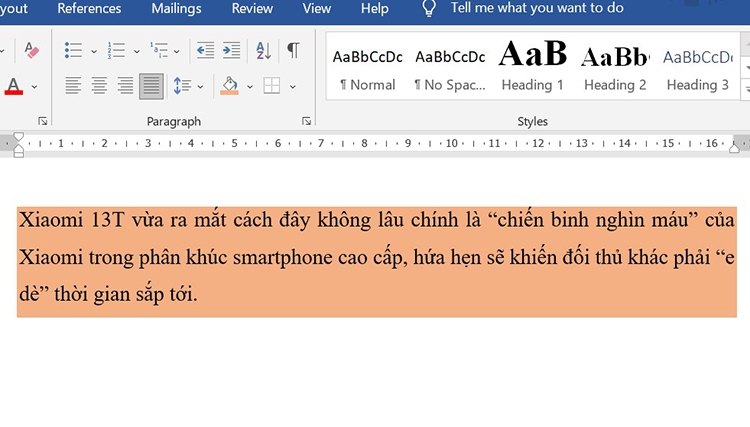Center the paragraph text
Screen dimensions: 750x427
(x=99, y=86)
